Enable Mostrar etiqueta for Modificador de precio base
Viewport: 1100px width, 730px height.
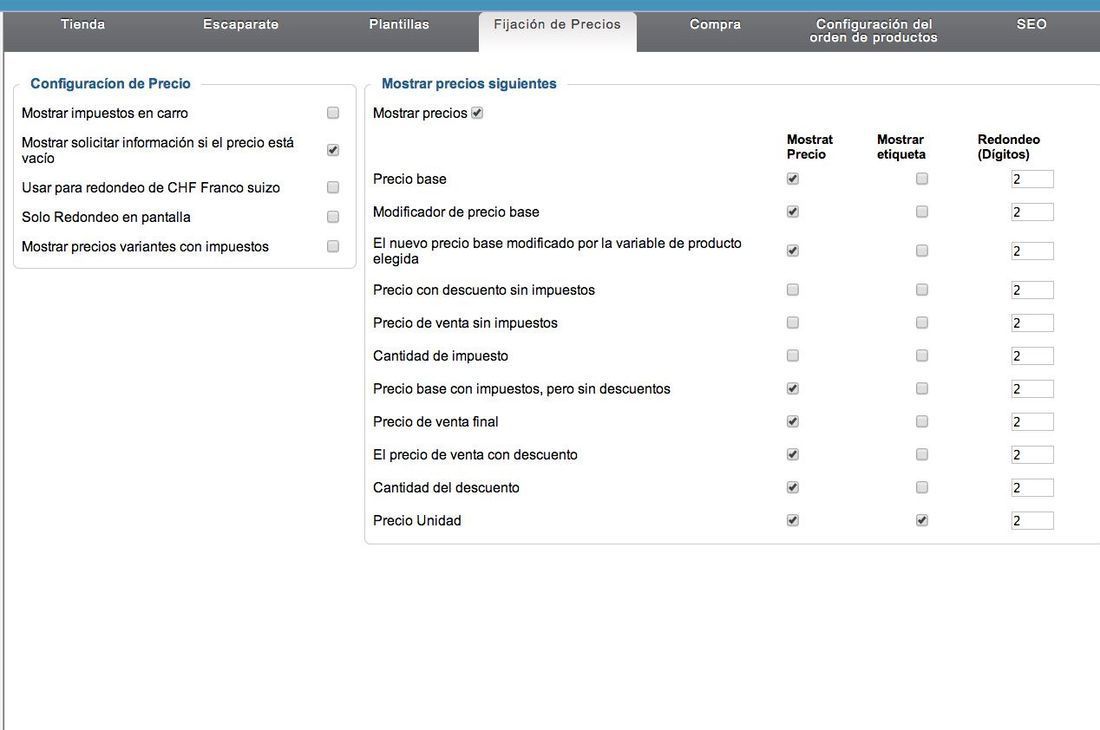(922, 212)
